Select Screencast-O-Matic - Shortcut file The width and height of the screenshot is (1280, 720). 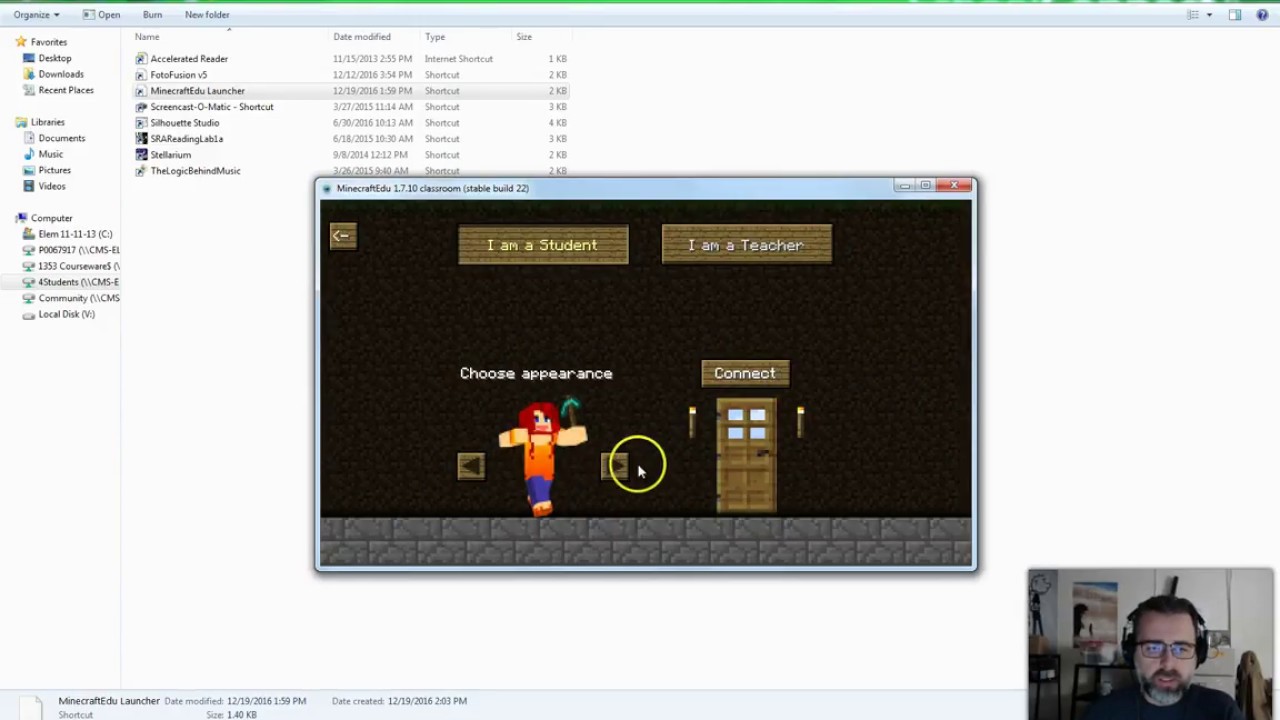pyautogui.click(x=212, y=107)
